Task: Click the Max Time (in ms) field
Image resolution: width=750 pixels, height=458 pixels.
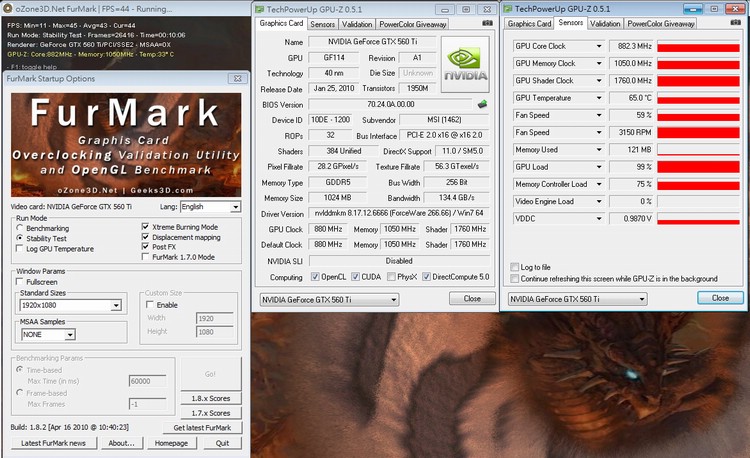Action: click(148, 381)
